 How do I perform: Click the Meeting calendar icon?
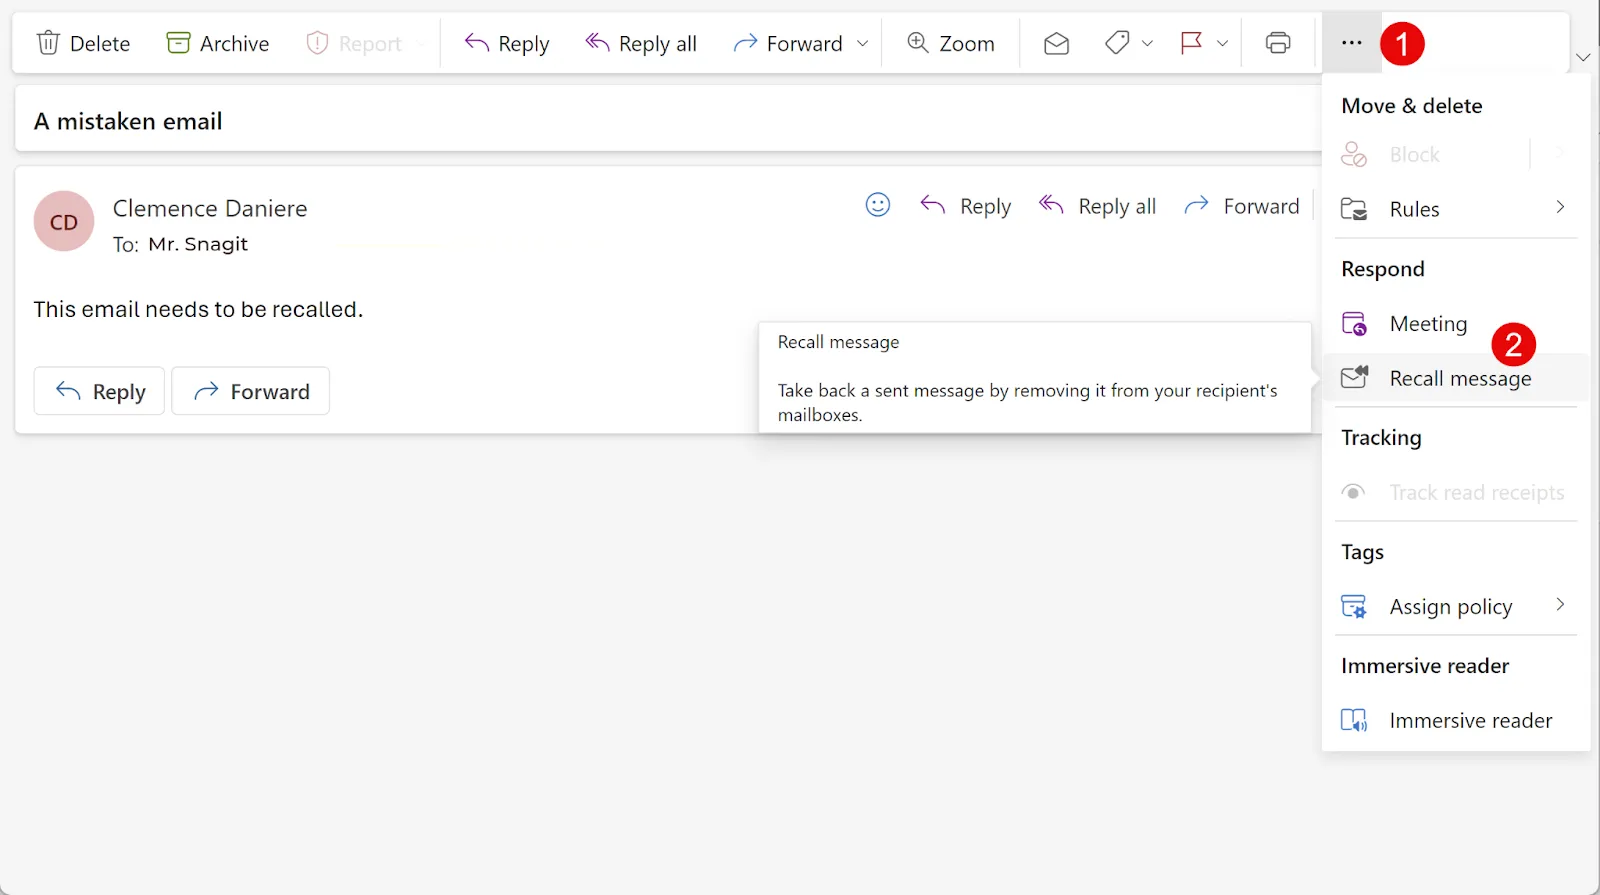pyautogui.click(x=1354, y=323)
